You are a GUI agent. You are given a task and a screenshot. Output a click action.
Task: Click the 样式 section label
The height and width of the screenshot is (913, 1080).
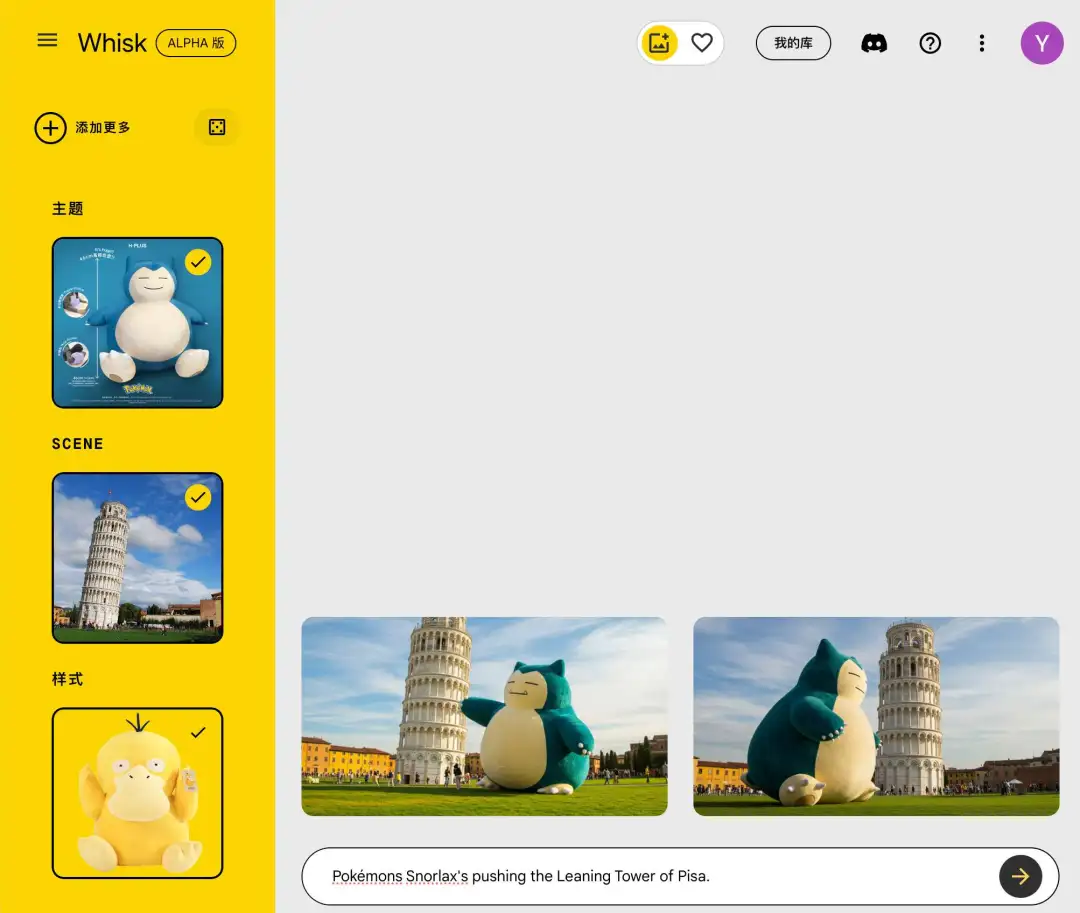[x=68, y=679]
